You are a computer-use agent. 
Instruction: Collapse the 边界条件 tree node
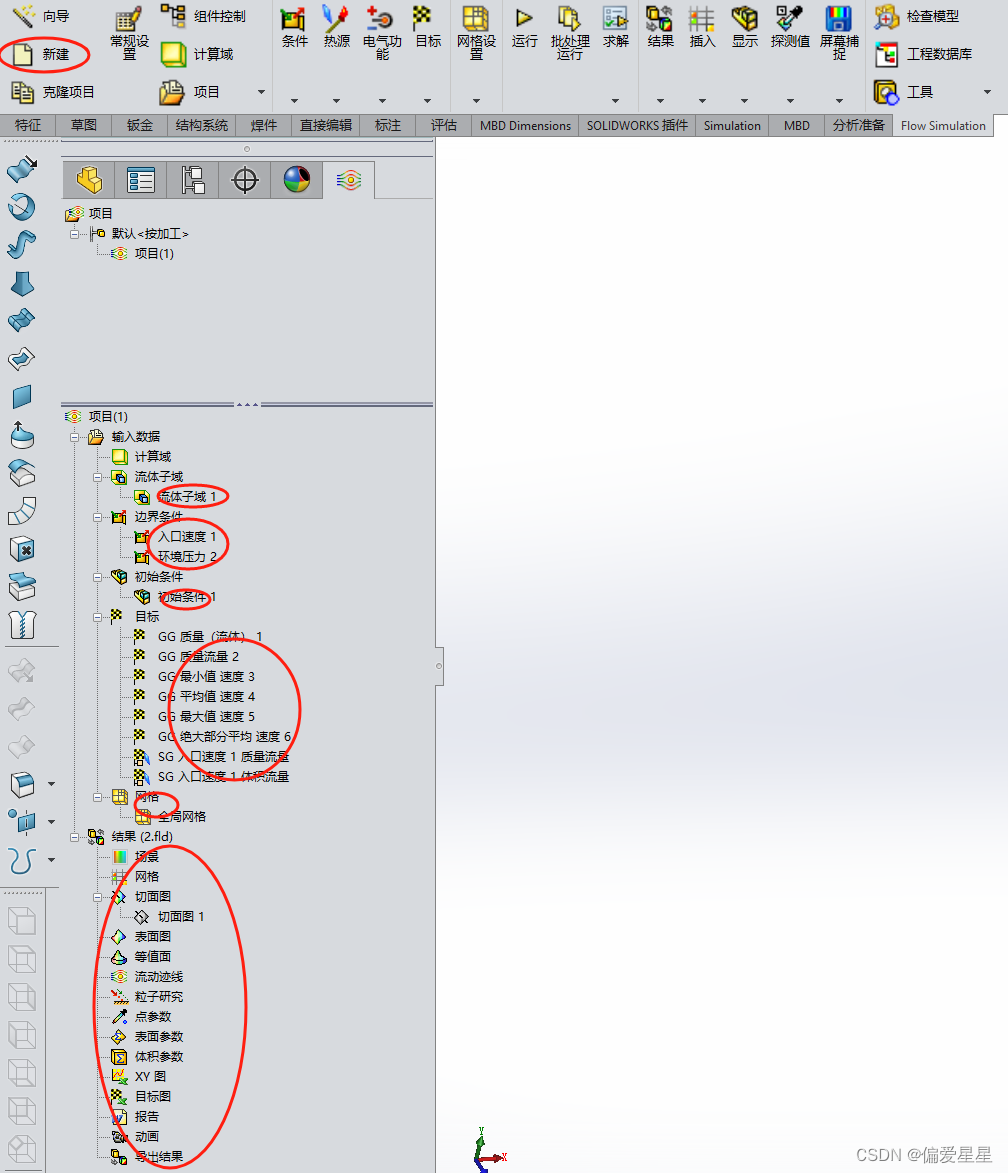[x=97, y=517]
